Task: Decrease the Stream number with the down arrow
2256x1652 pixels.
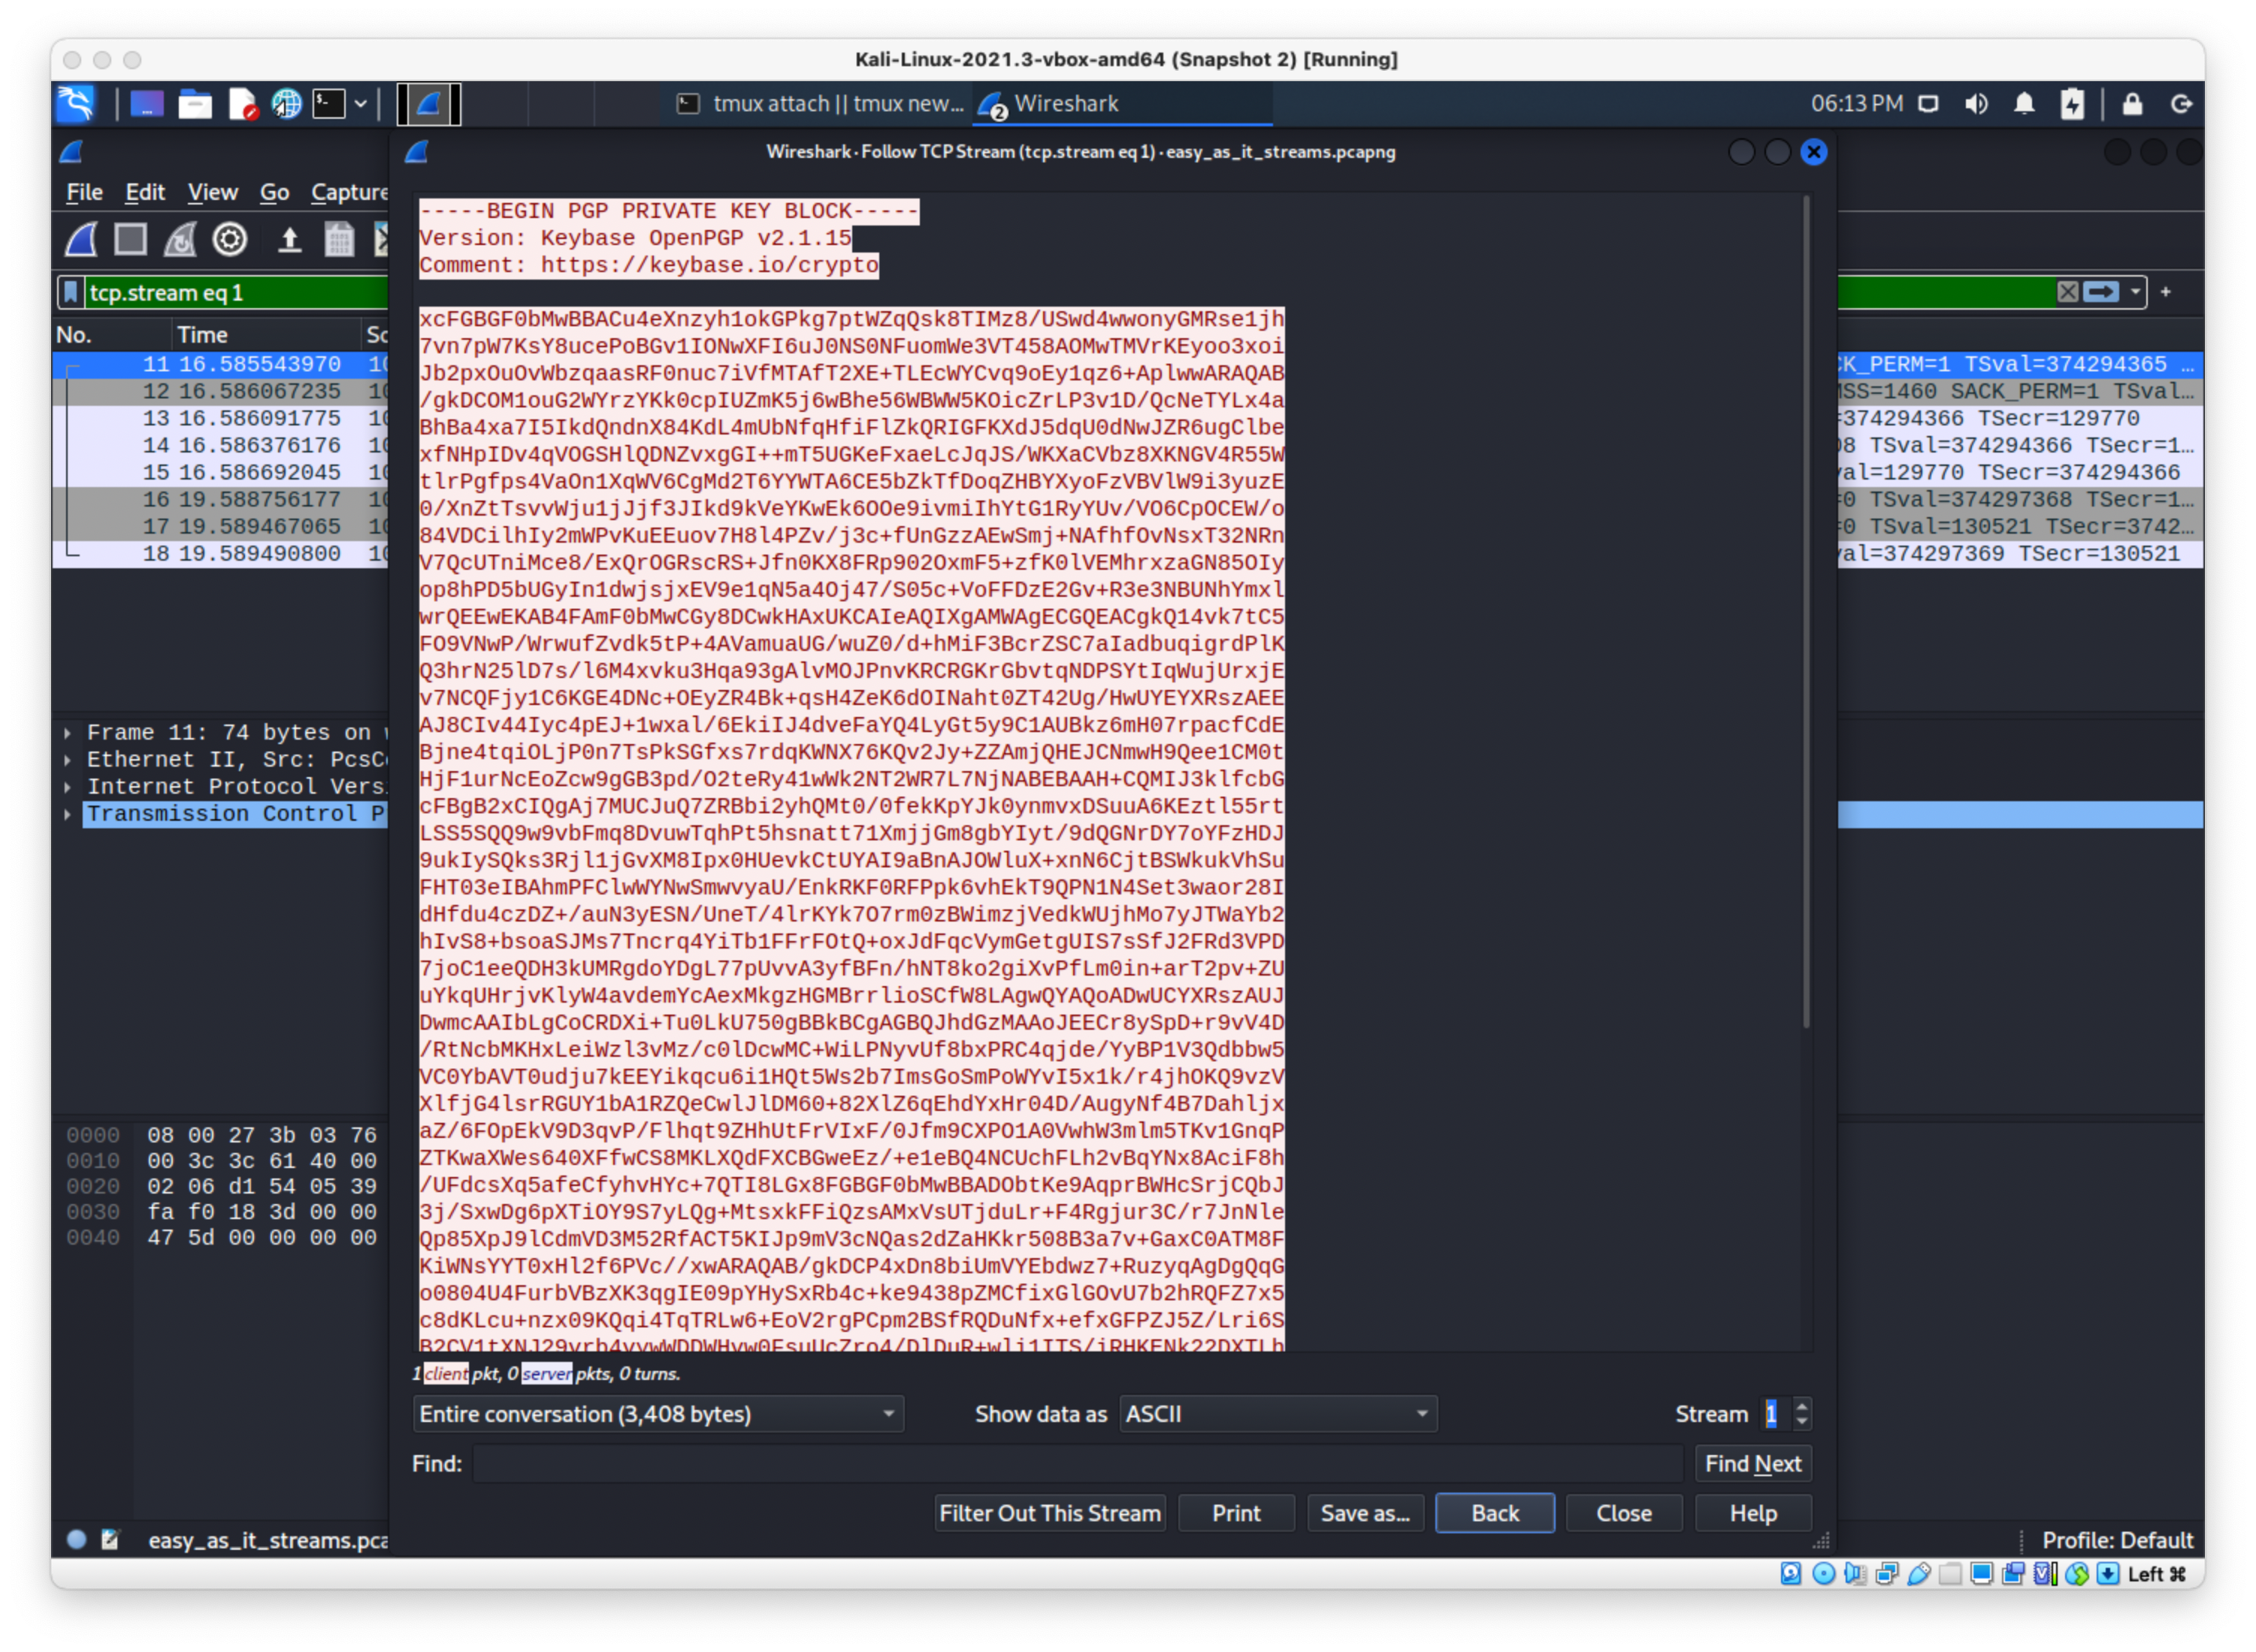Action: coord(1802,1422)
